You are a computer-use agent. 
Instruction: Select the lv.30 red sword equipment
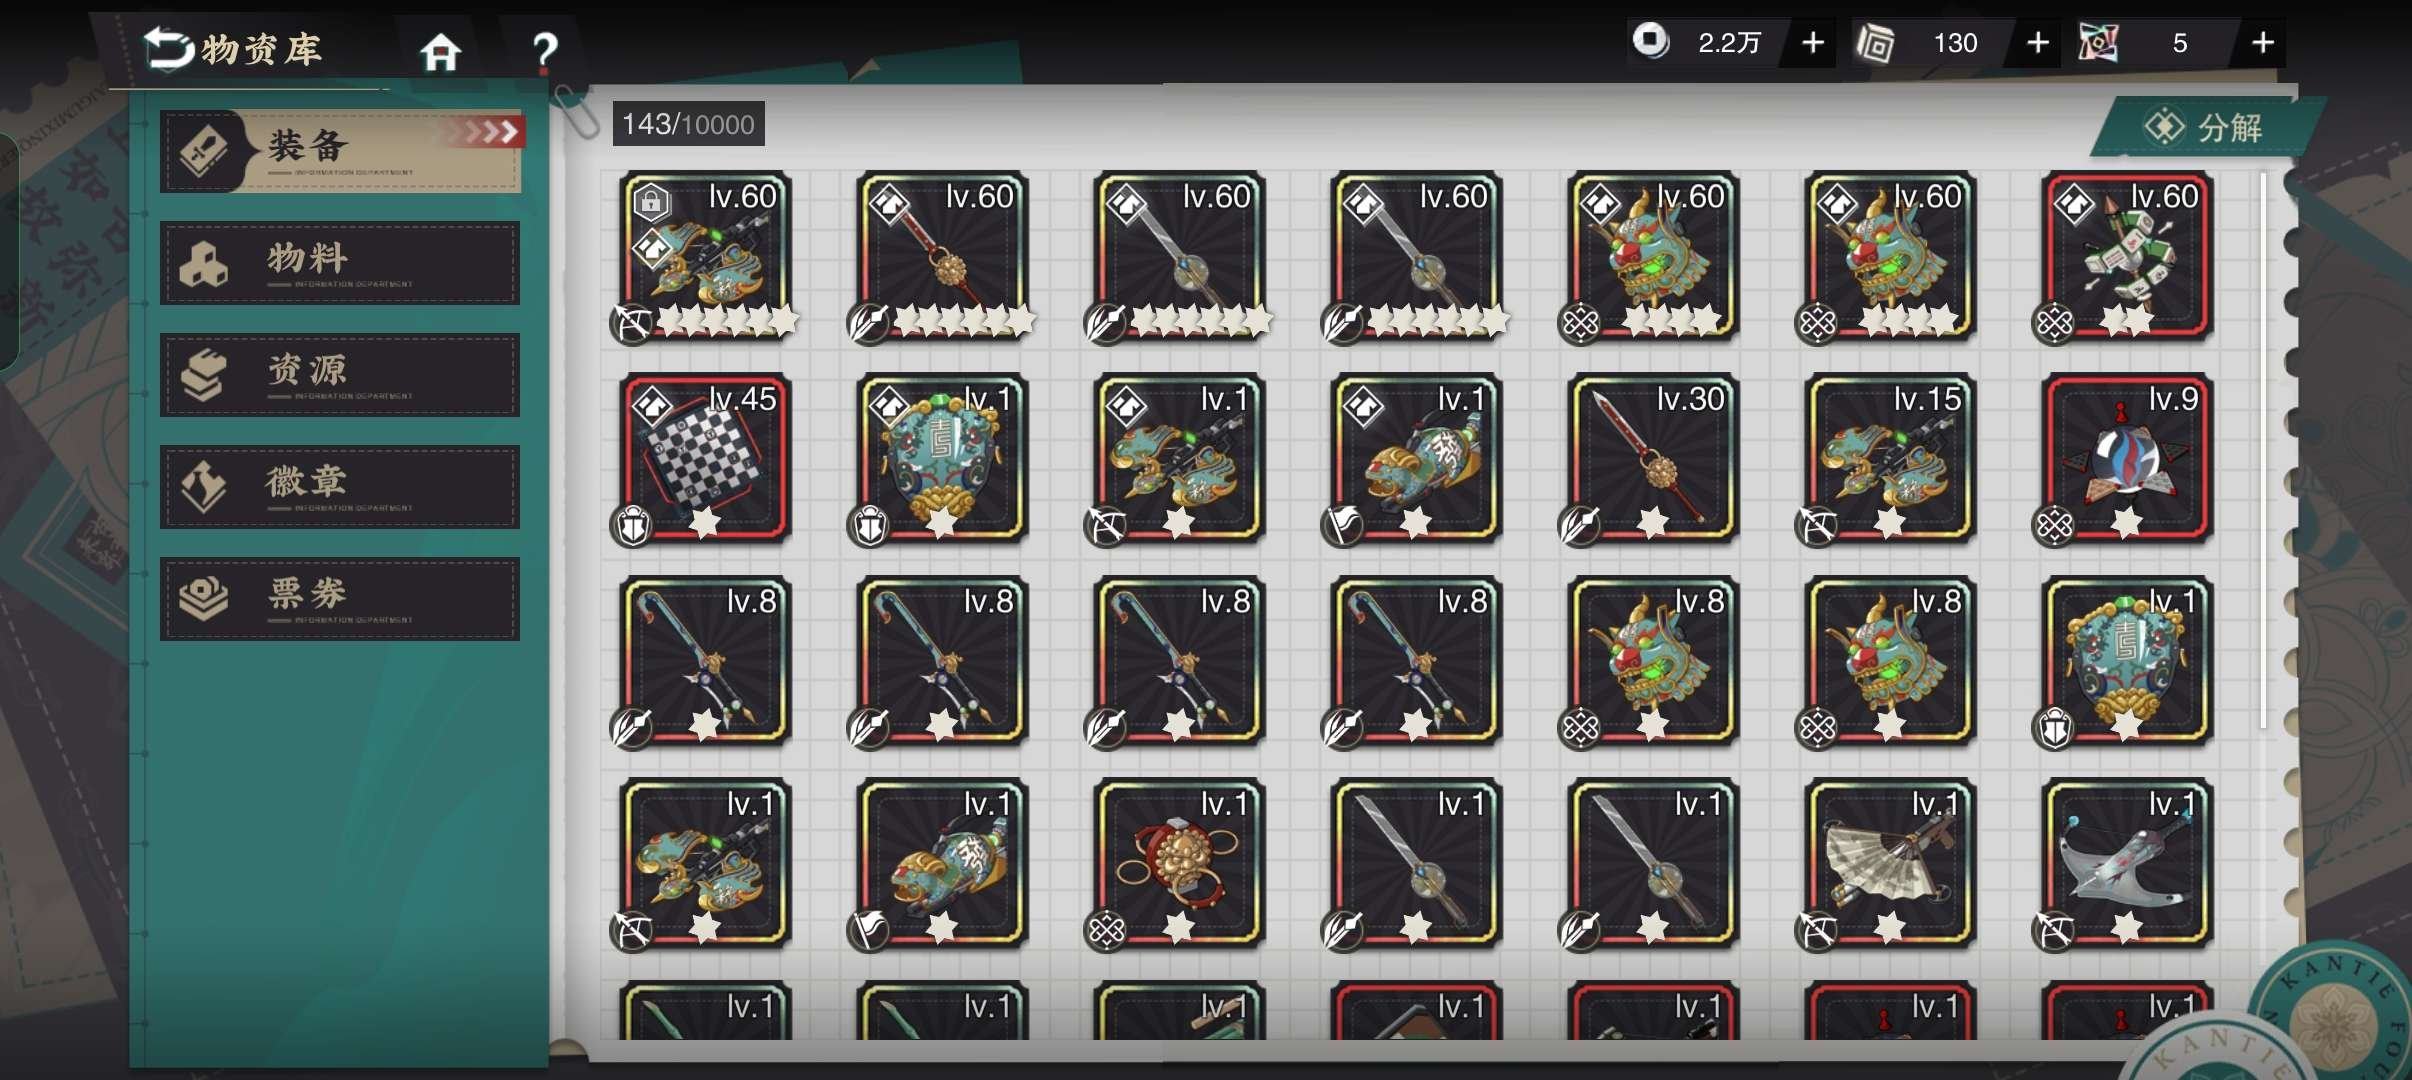pyautogui.click(x=1653, y=460)
